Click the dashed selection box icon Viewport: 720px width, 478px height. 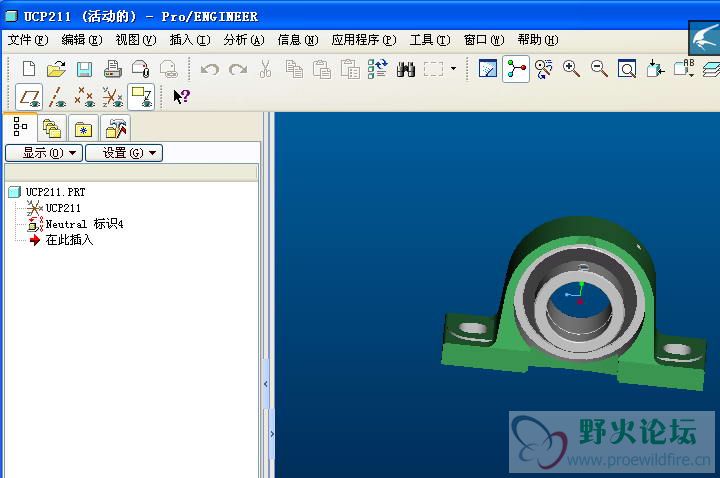click(433, 69)
